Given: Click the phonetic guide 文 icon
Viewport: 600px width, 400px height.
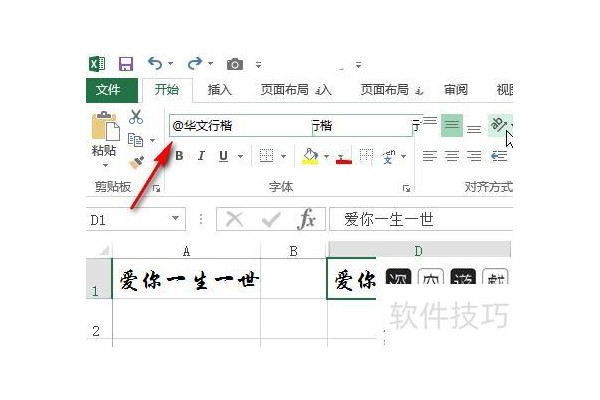Looking at the screenshot, I should pos(389,157).
